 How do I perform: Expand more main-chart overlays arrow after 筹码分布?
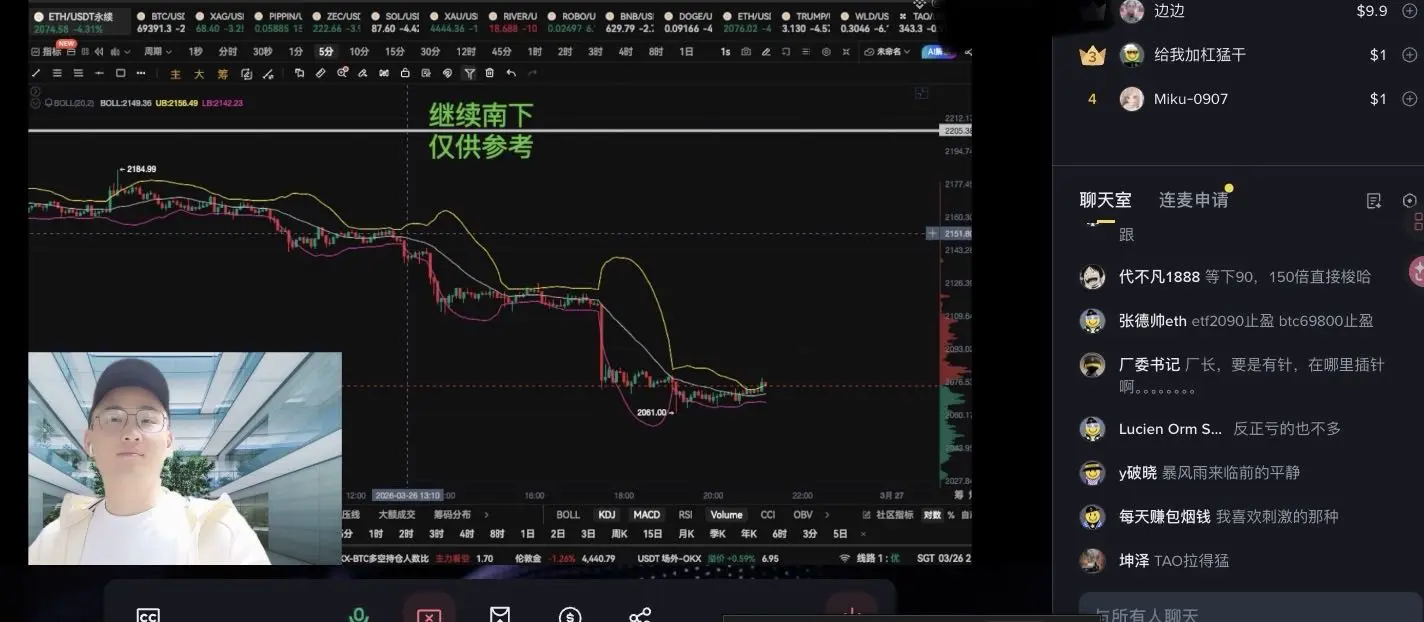[486, 515]
